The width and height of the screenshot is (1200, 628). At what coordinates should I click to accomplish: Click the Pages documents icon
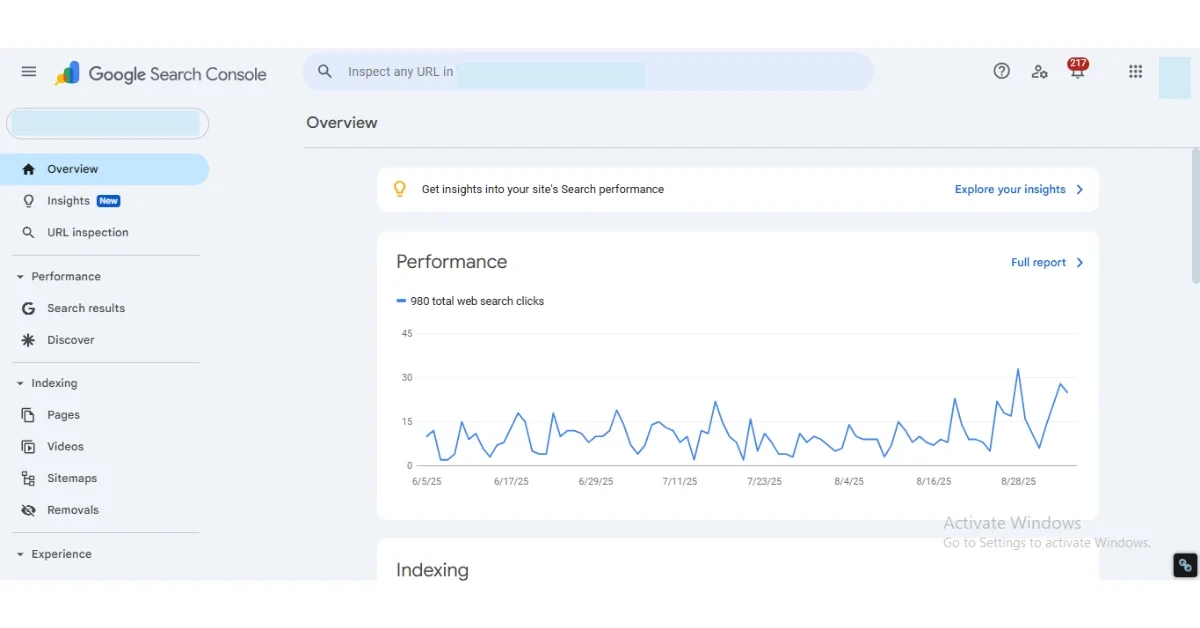[x=28, y=415]
